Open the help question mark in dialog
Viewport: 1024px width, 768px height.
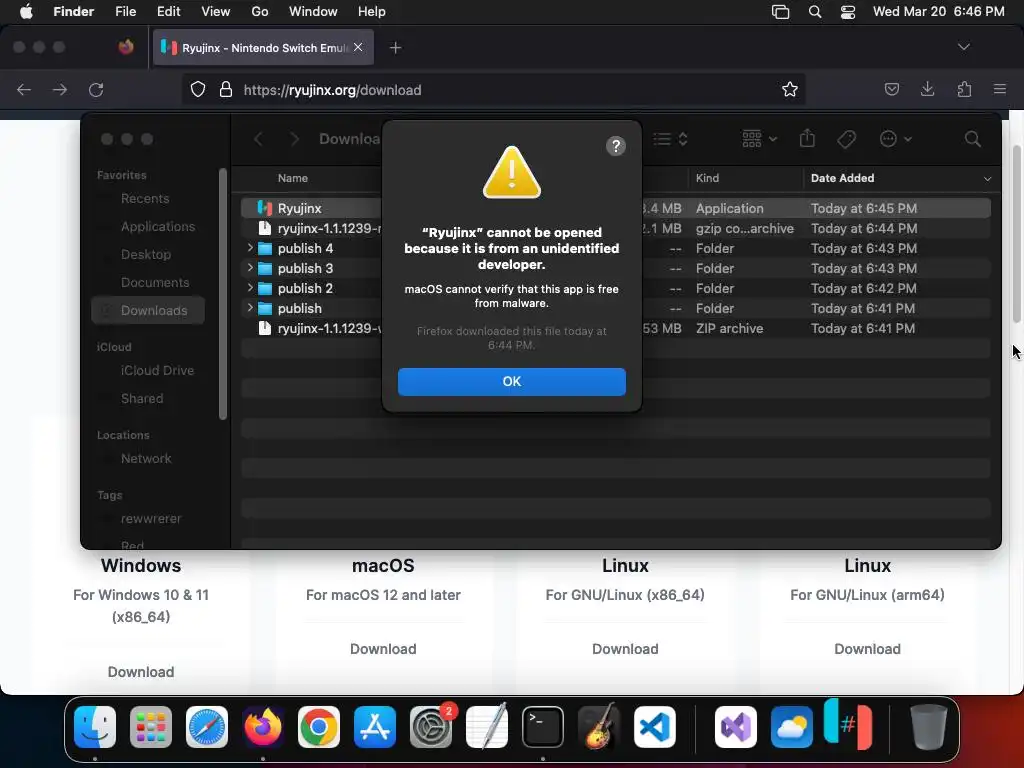(x=615, y=146)
